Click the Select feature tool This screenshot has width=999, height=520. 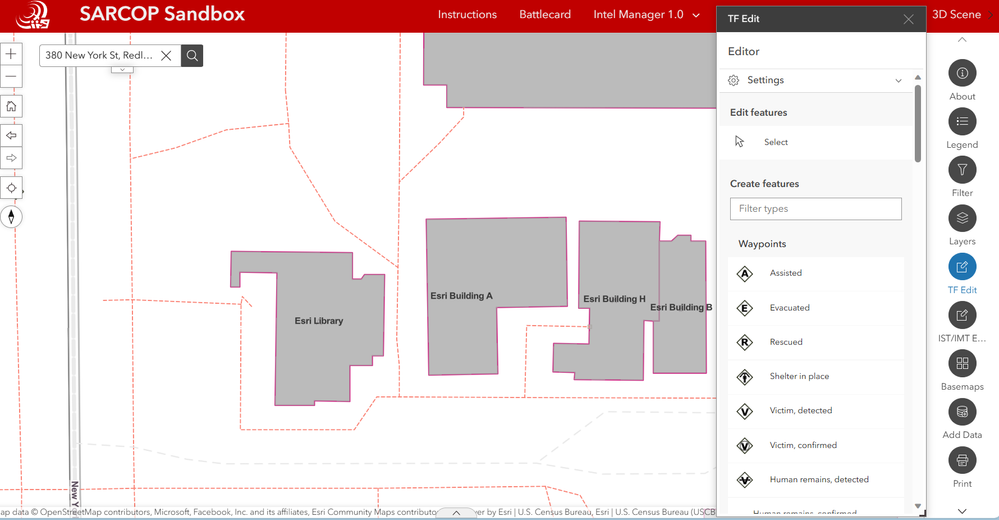click(816, 142)
